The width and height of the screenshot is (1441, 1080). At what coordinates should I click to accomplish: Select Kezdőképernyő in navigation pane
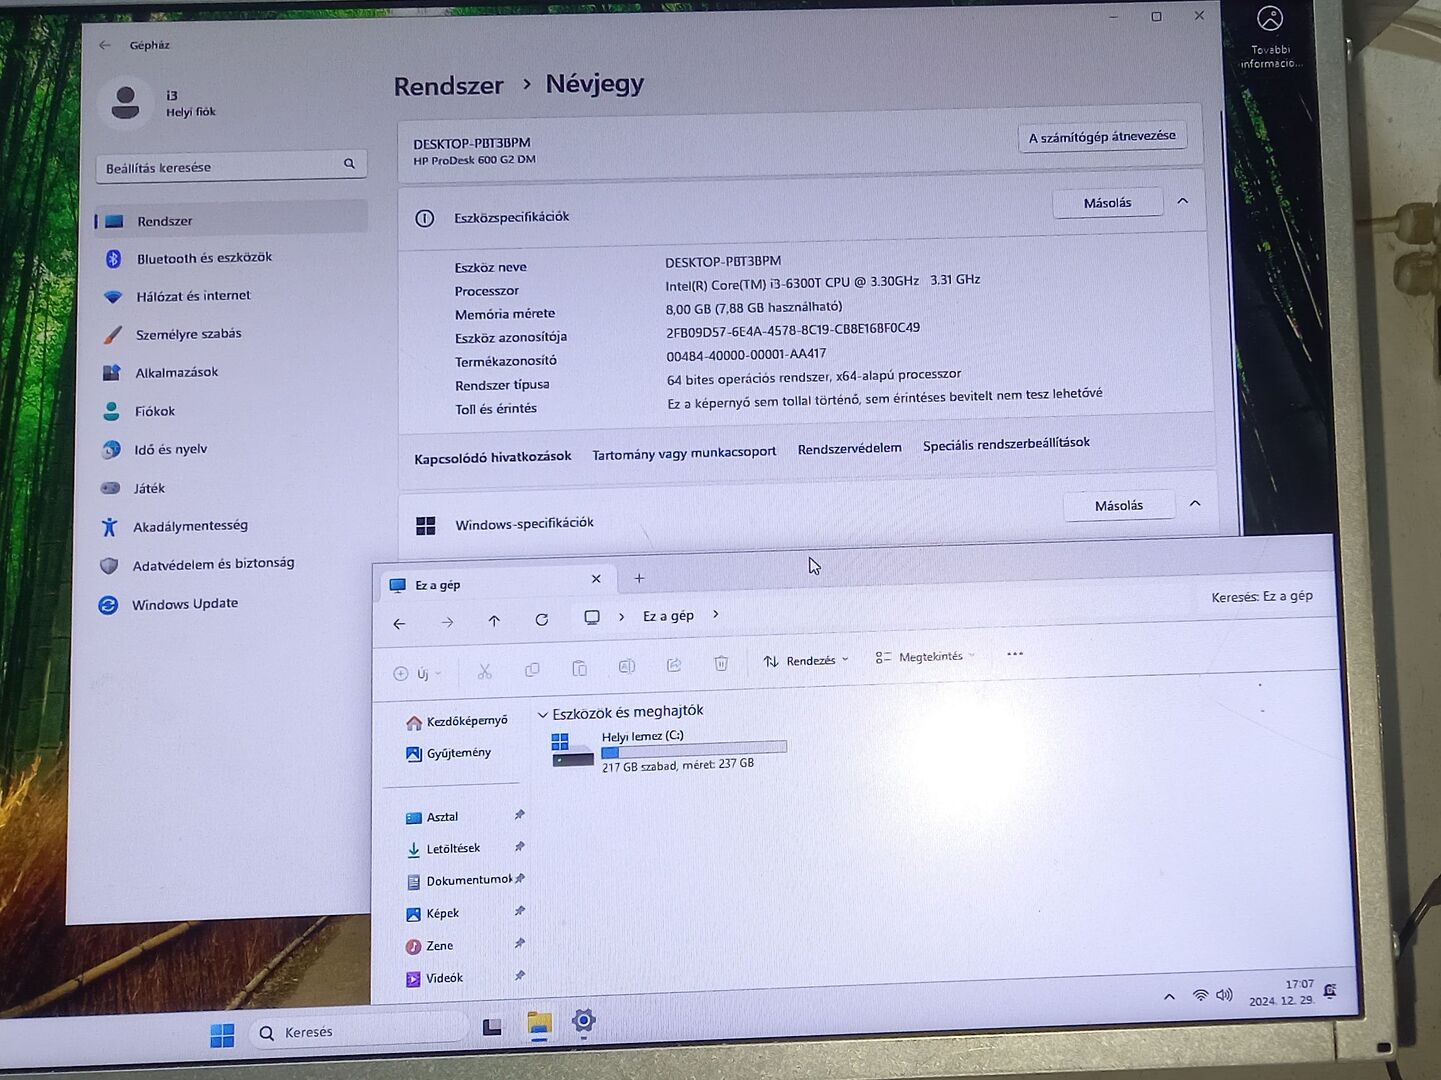pyautogui.click(x=457, y=721)
